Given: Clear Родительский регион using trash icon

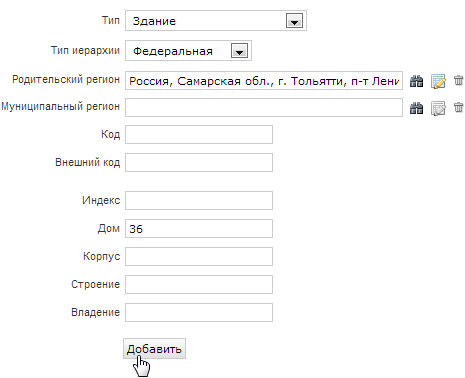Looking at the screenshot, I should [458, 80].
